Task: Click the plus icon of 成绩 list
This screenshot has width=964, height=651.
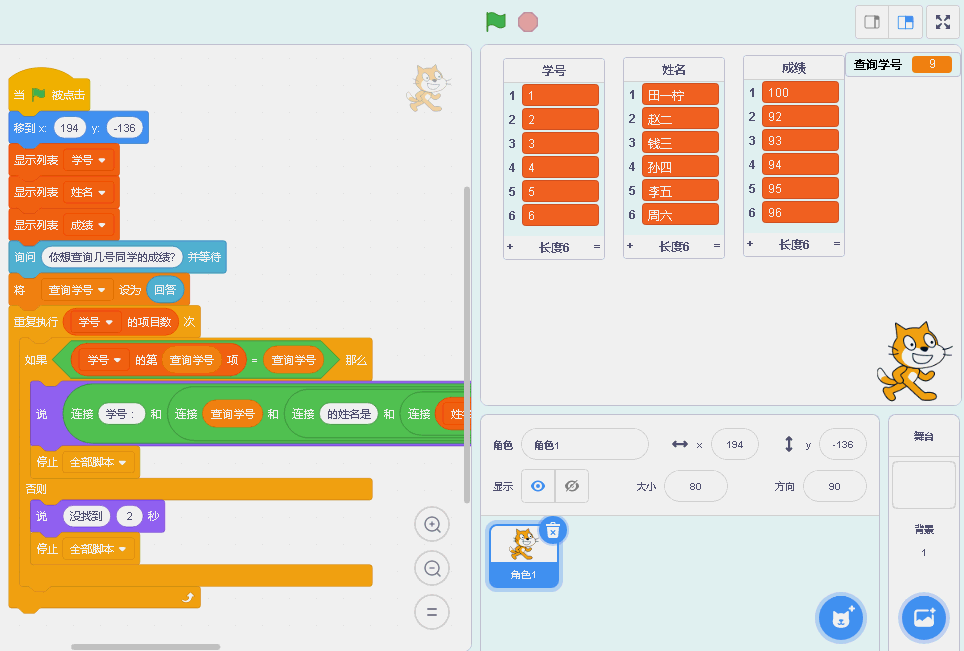Action: point(749,244)
